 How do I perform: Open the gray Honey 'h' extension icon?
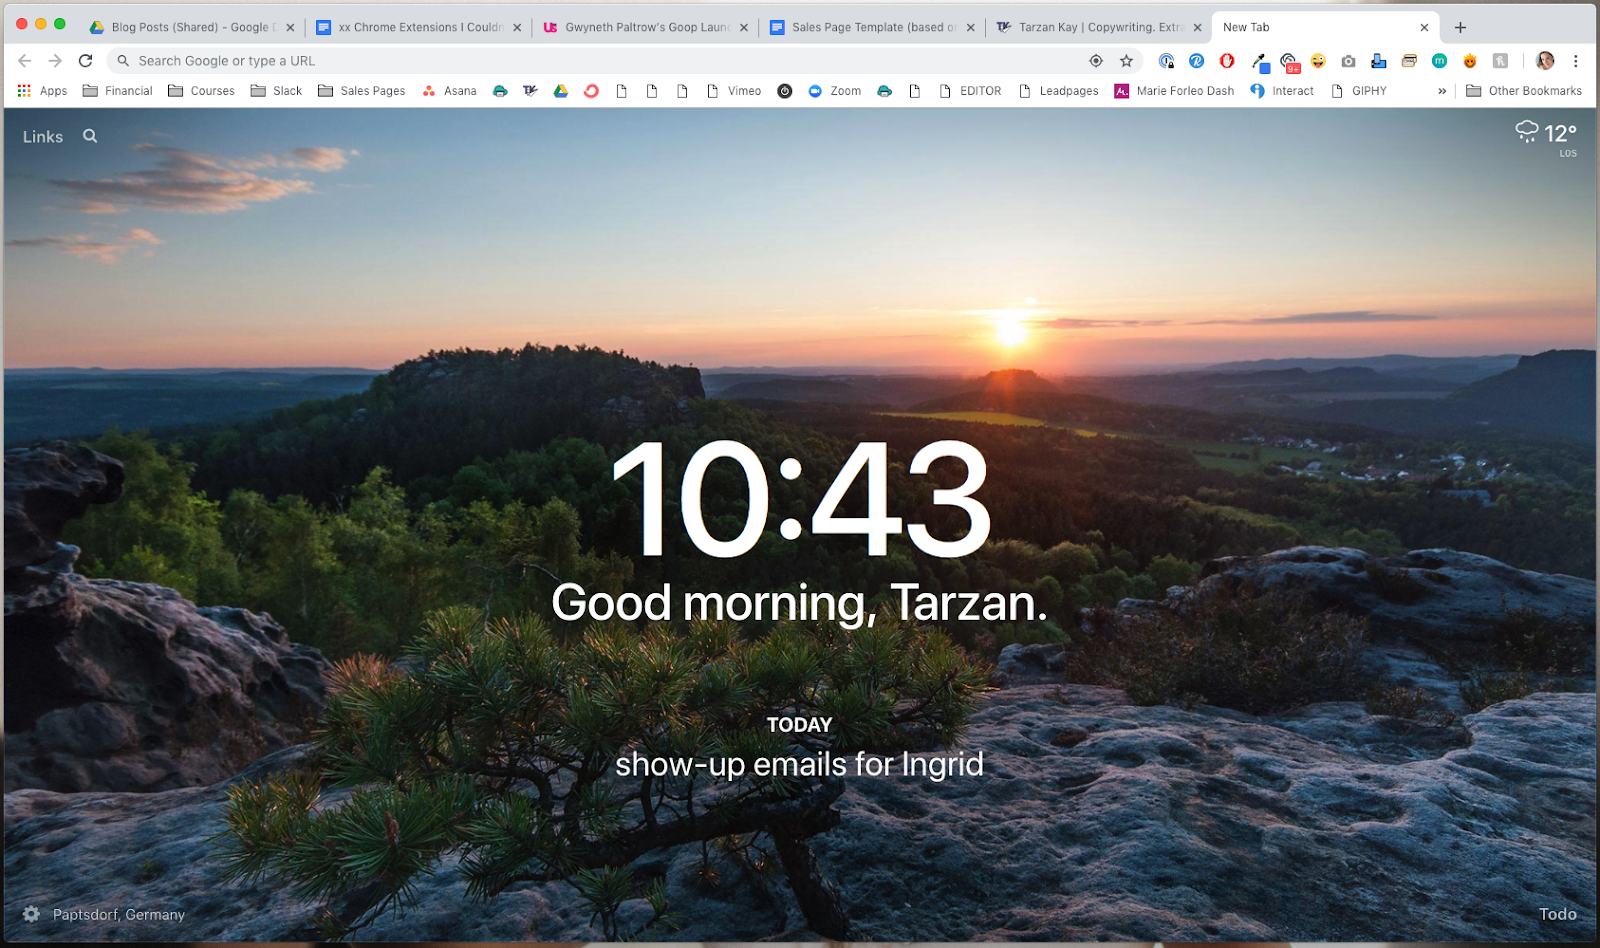1500,61
